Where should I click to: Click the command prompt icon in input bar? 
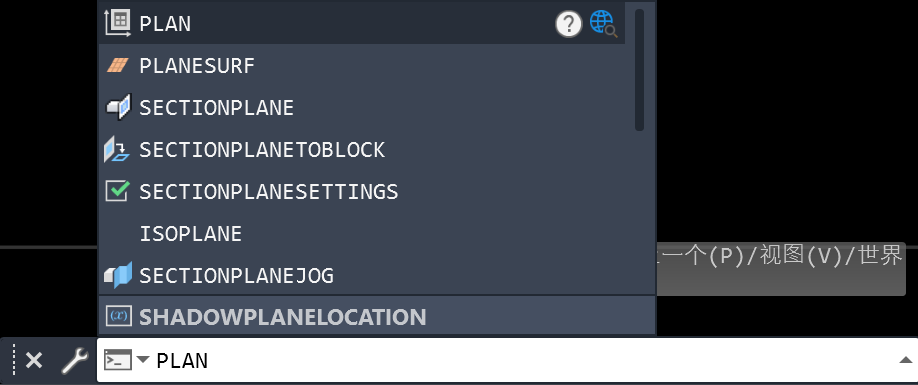[x=118, y=360]
